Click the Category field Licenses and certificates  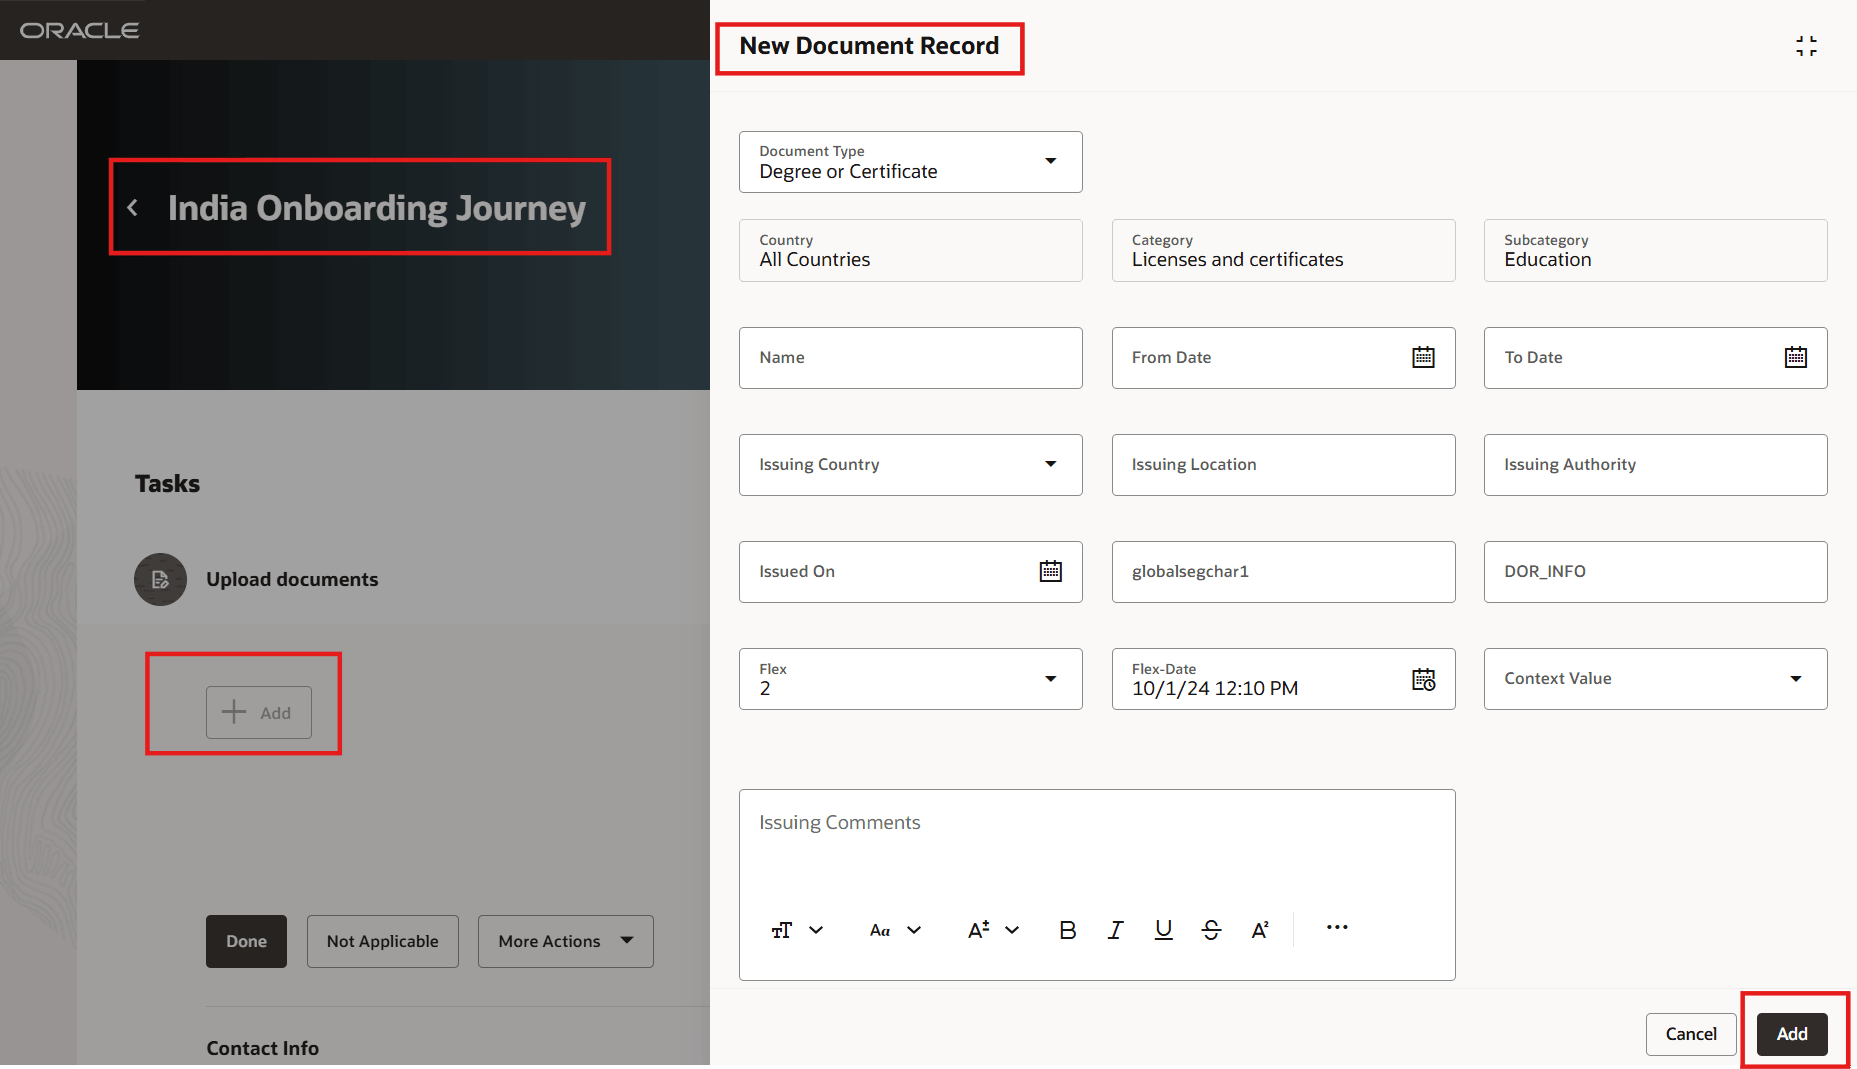1284,250
